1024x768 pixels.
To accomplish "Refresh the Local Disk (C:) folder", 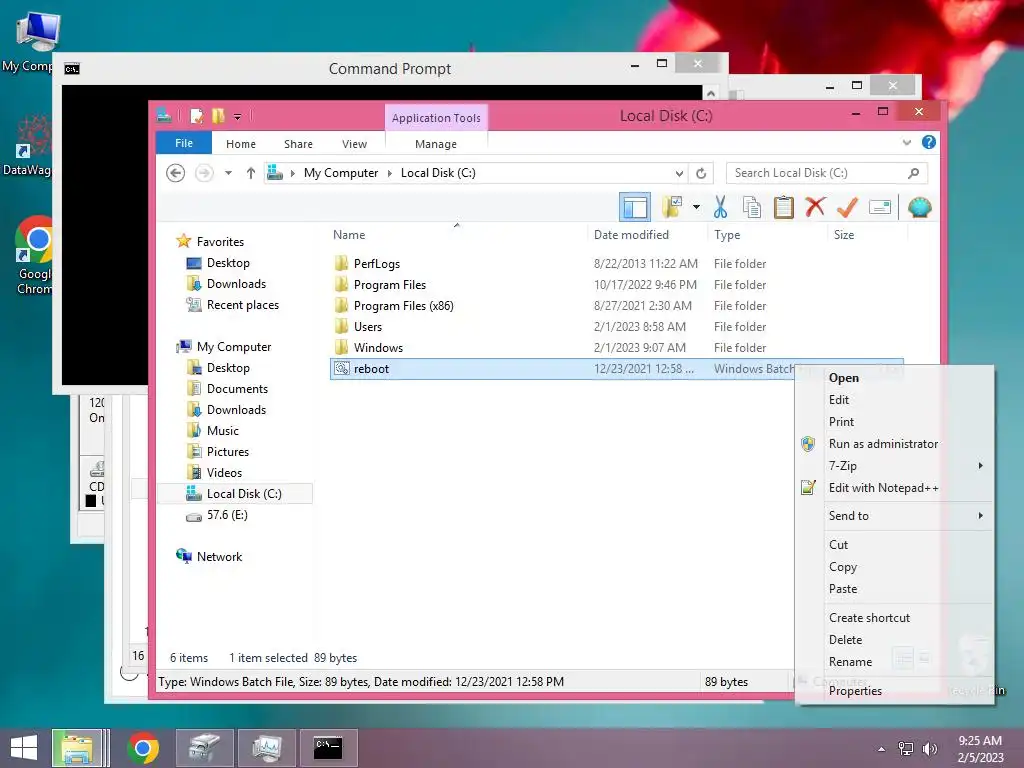I will 701,173.
